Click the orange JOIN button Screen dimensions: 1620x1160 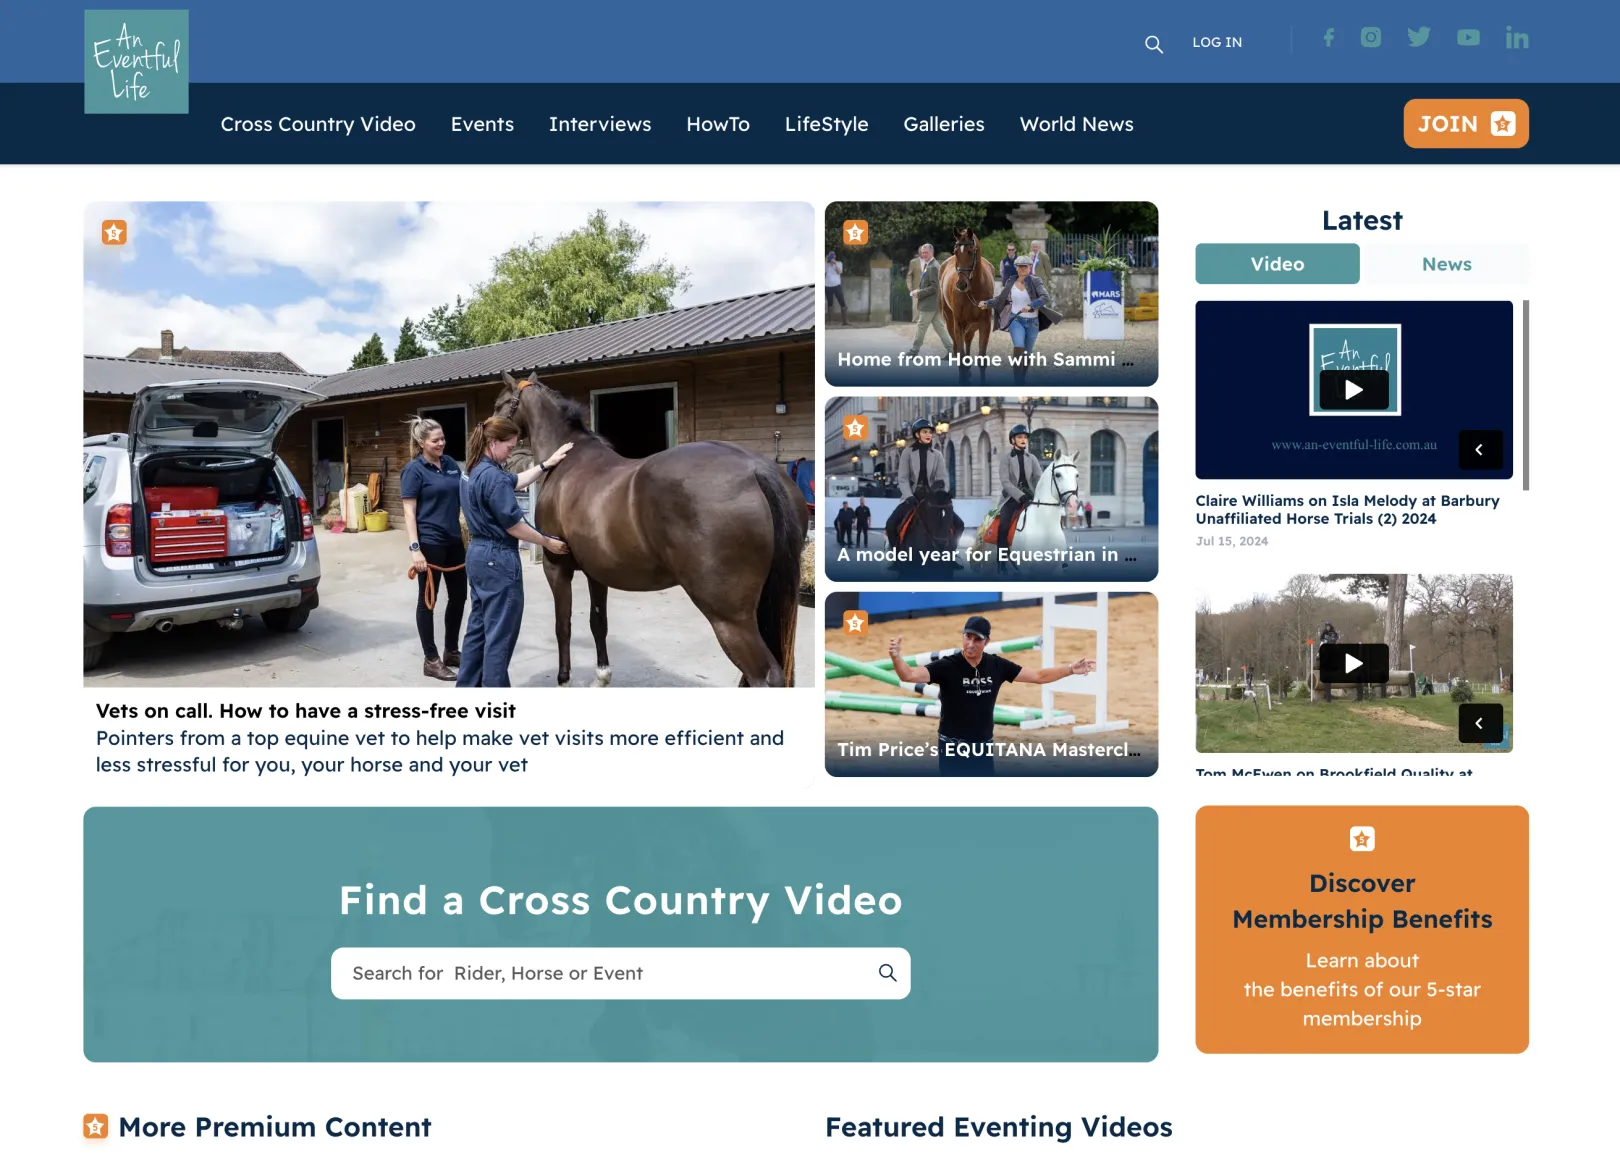pos(1465,124)
